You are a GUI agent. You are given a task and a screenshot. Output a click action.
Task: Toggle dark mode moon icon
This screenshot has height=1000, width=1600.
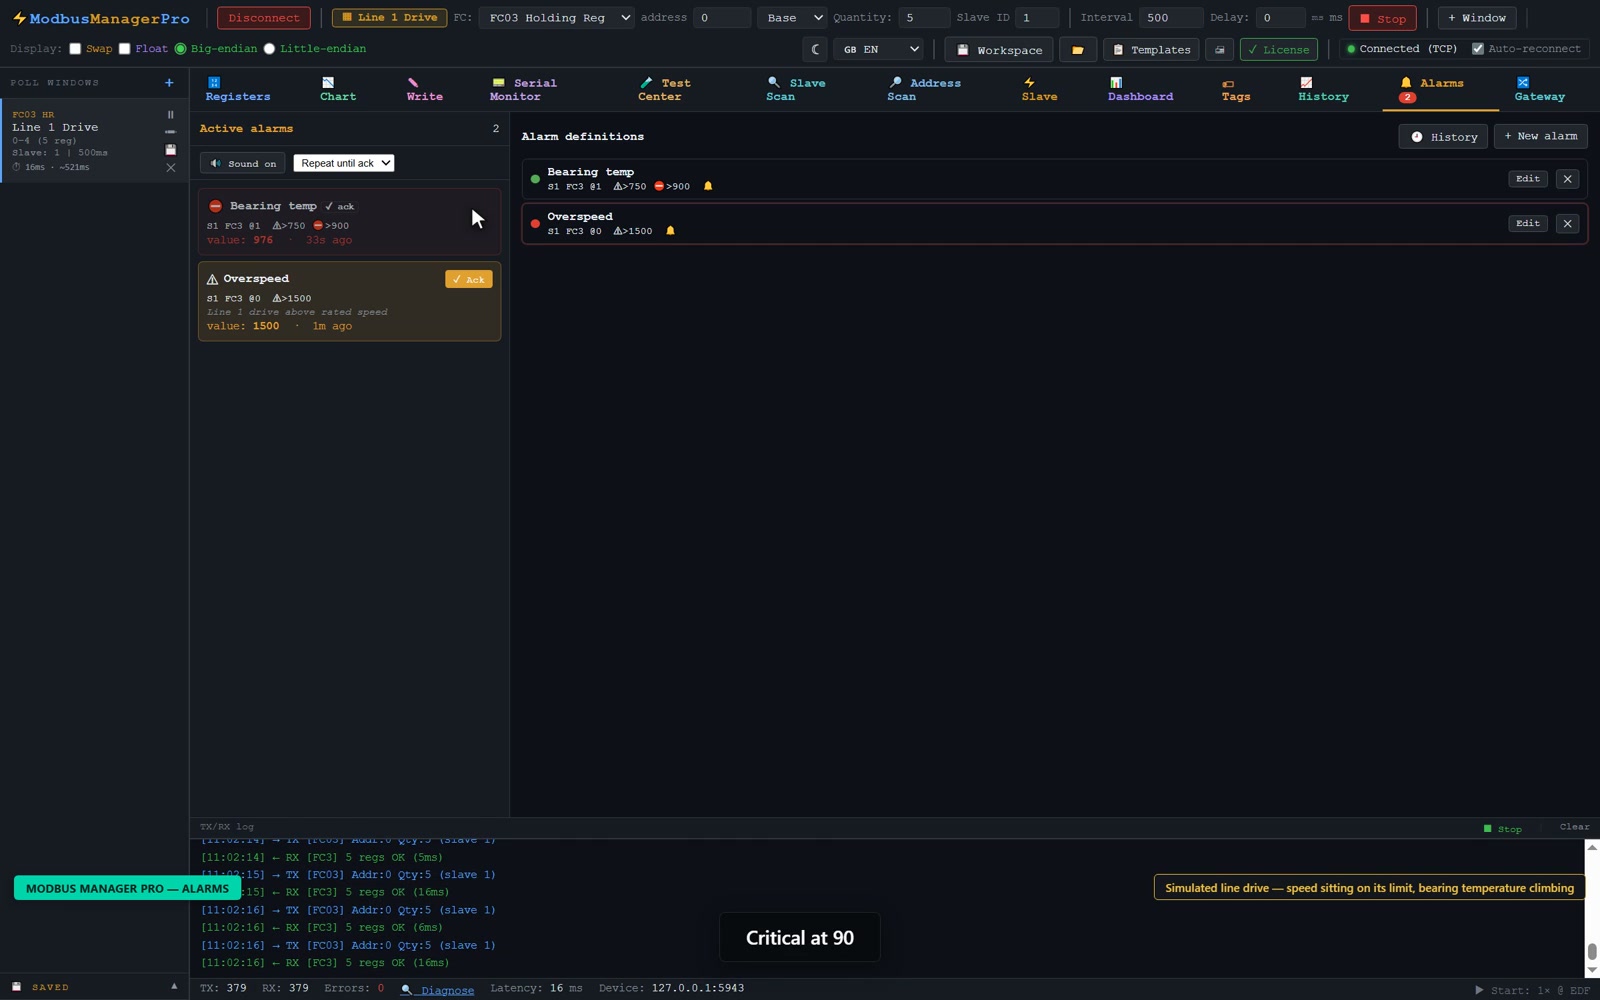tap(816, 49)
